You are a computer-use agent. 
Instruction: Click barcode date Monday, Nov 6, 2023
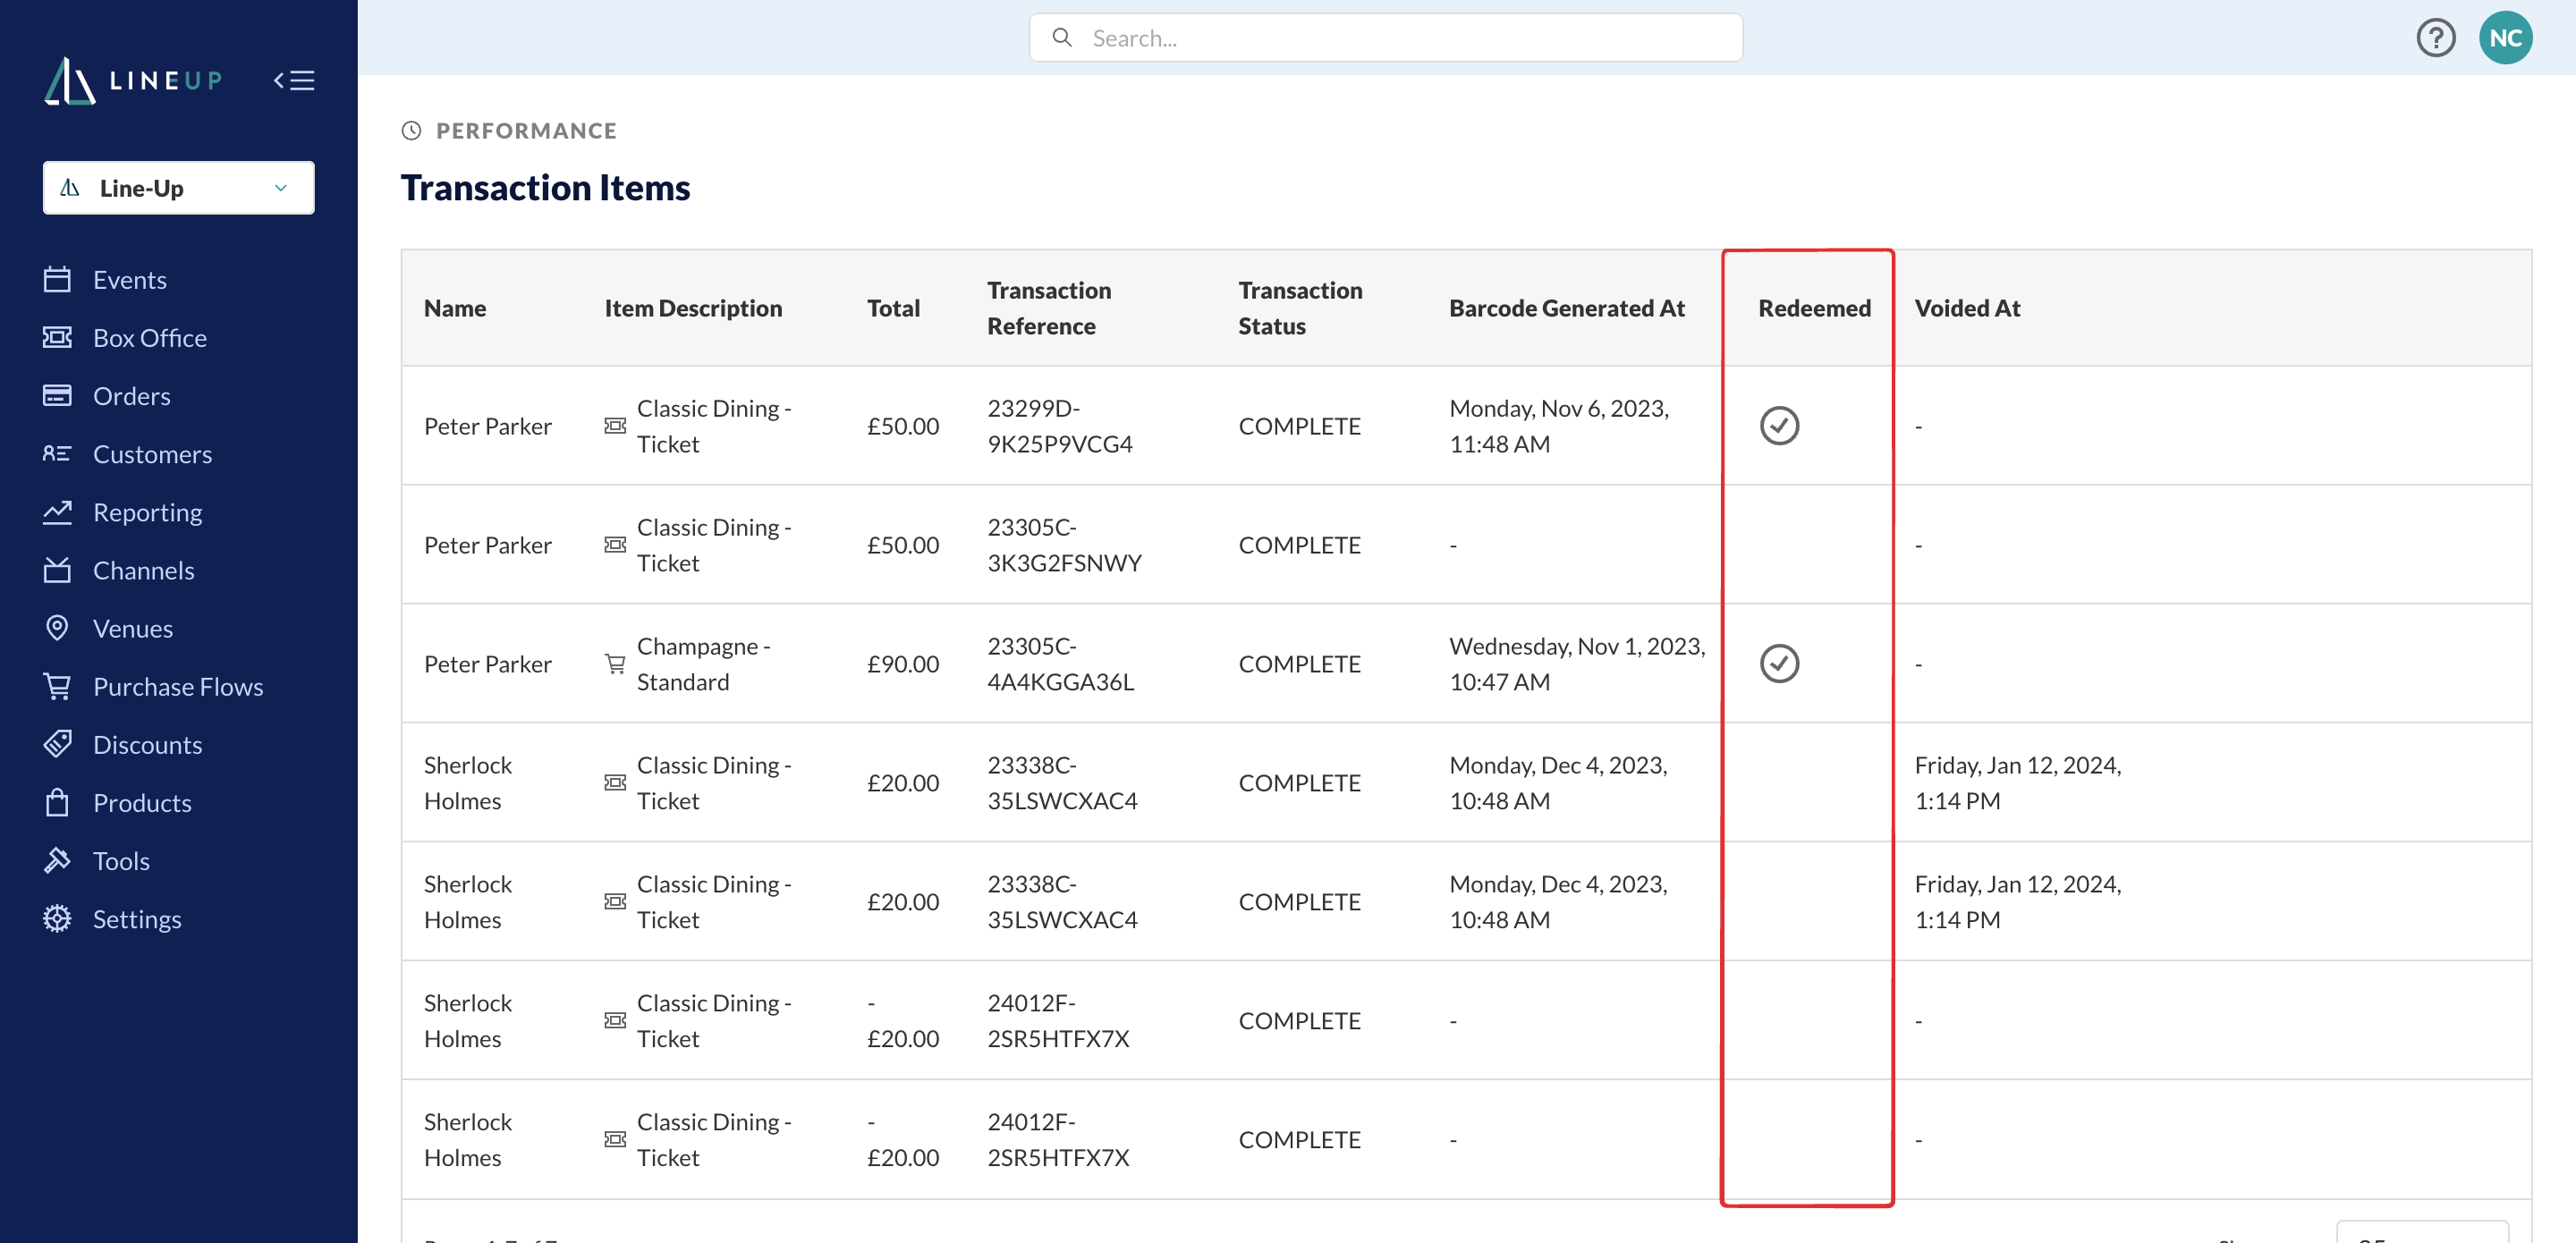pos(1559,425)
